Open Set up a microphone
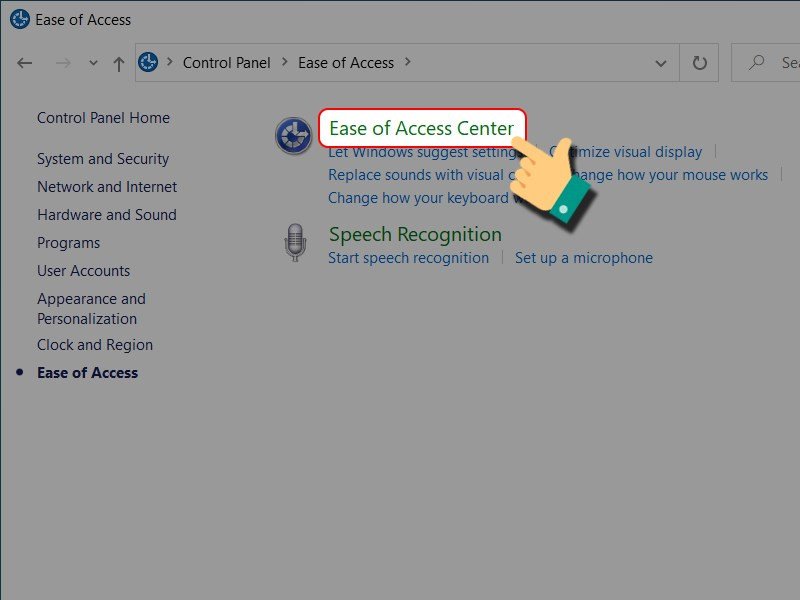Image resolution: width=800 pixels, height=600 pixels. click(x=583, y=257)
